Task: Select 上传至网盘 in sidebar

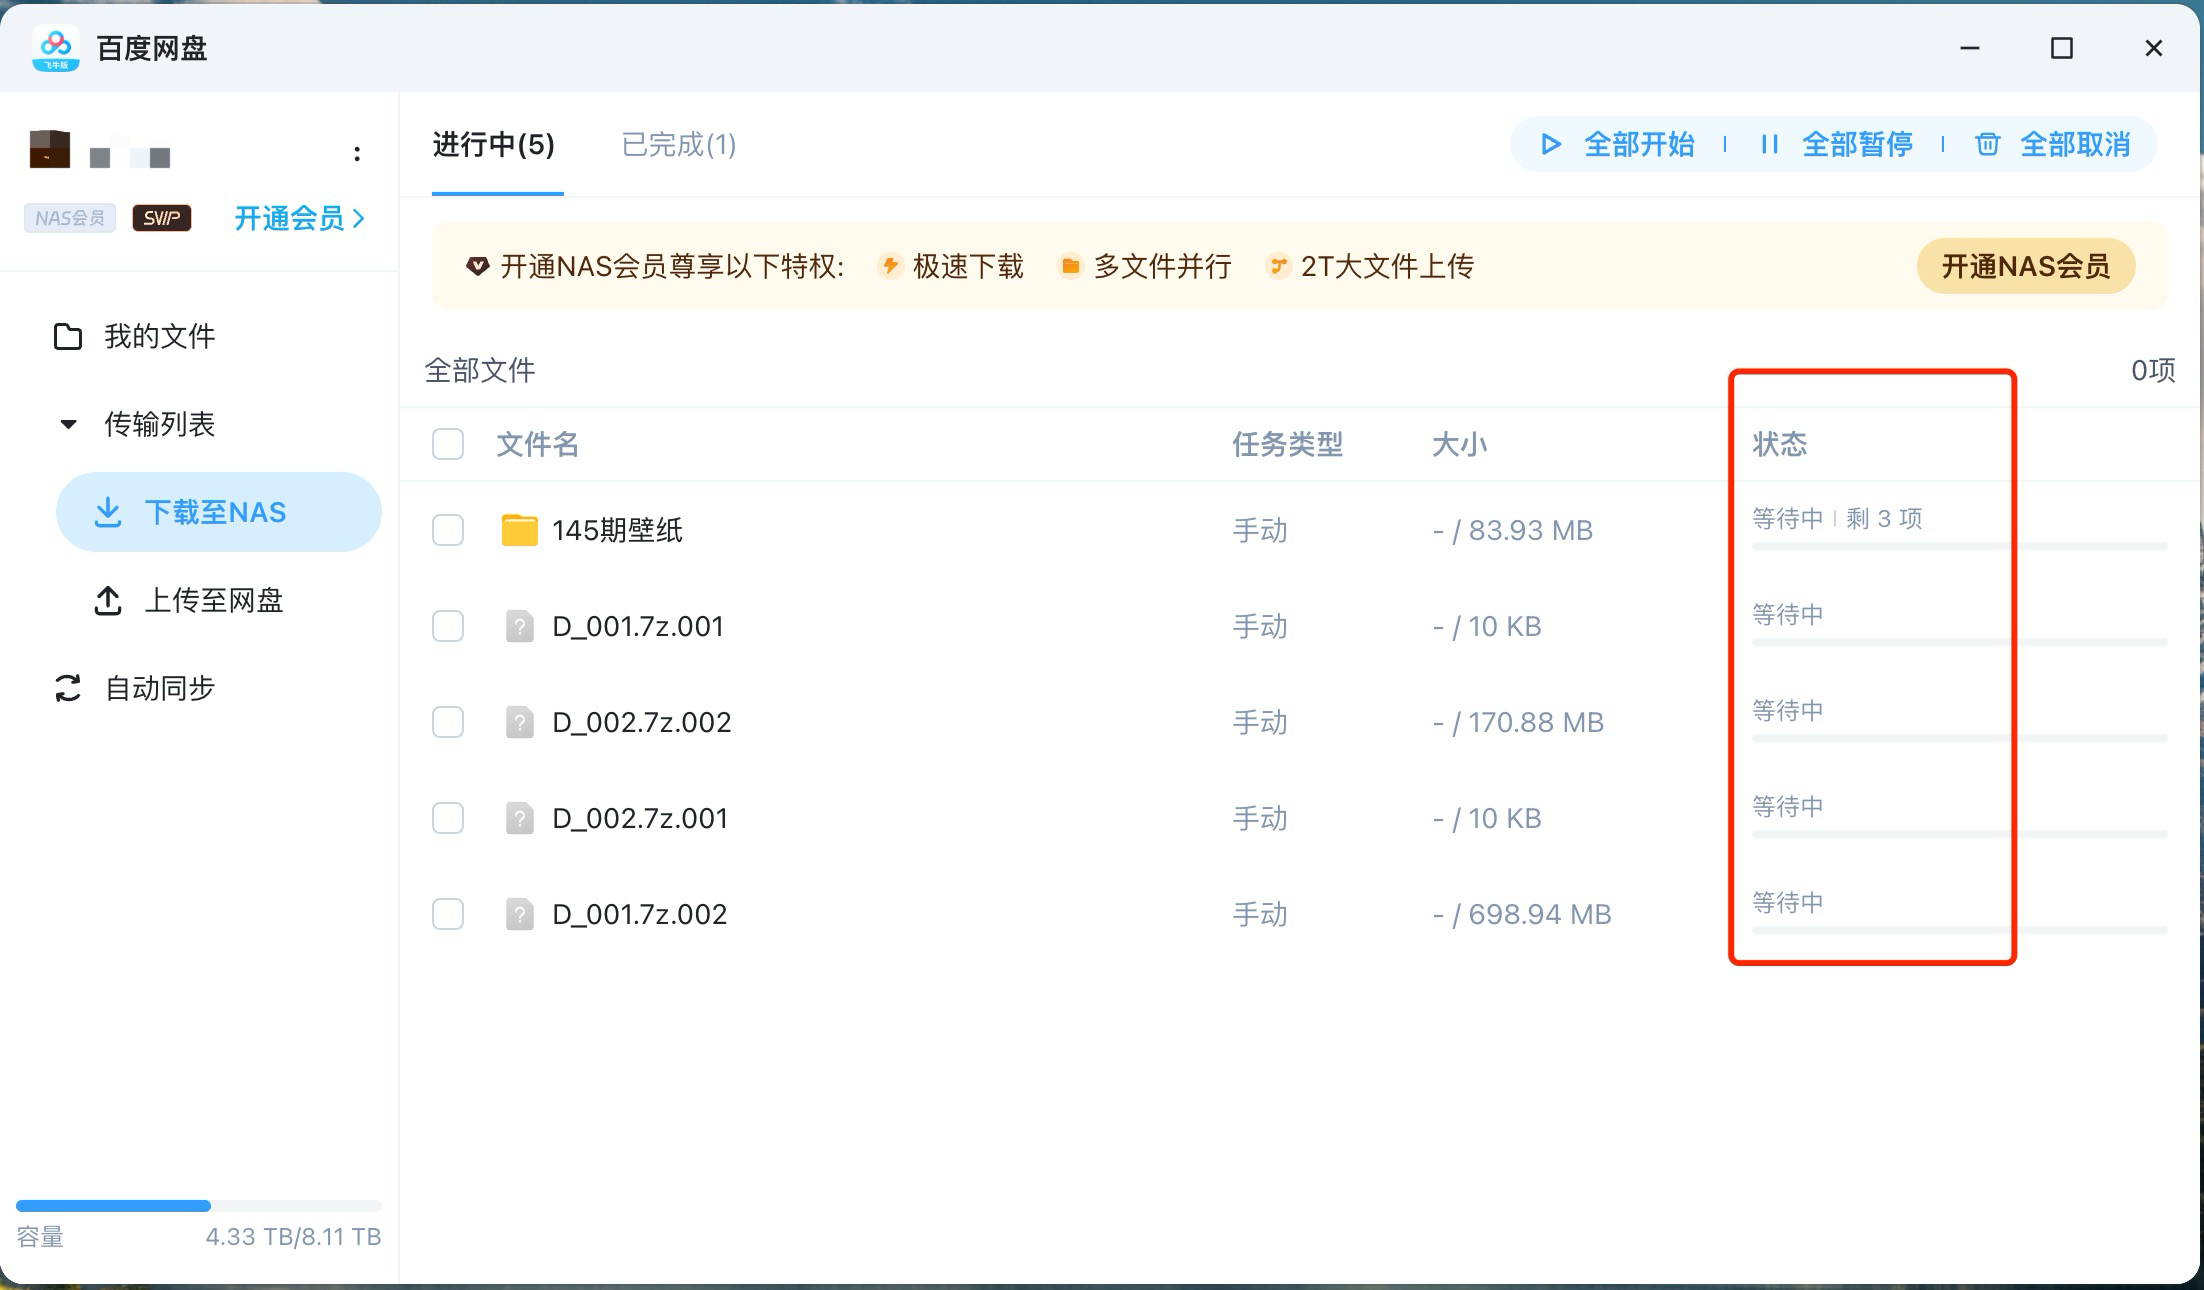Action: pos(214,600)
